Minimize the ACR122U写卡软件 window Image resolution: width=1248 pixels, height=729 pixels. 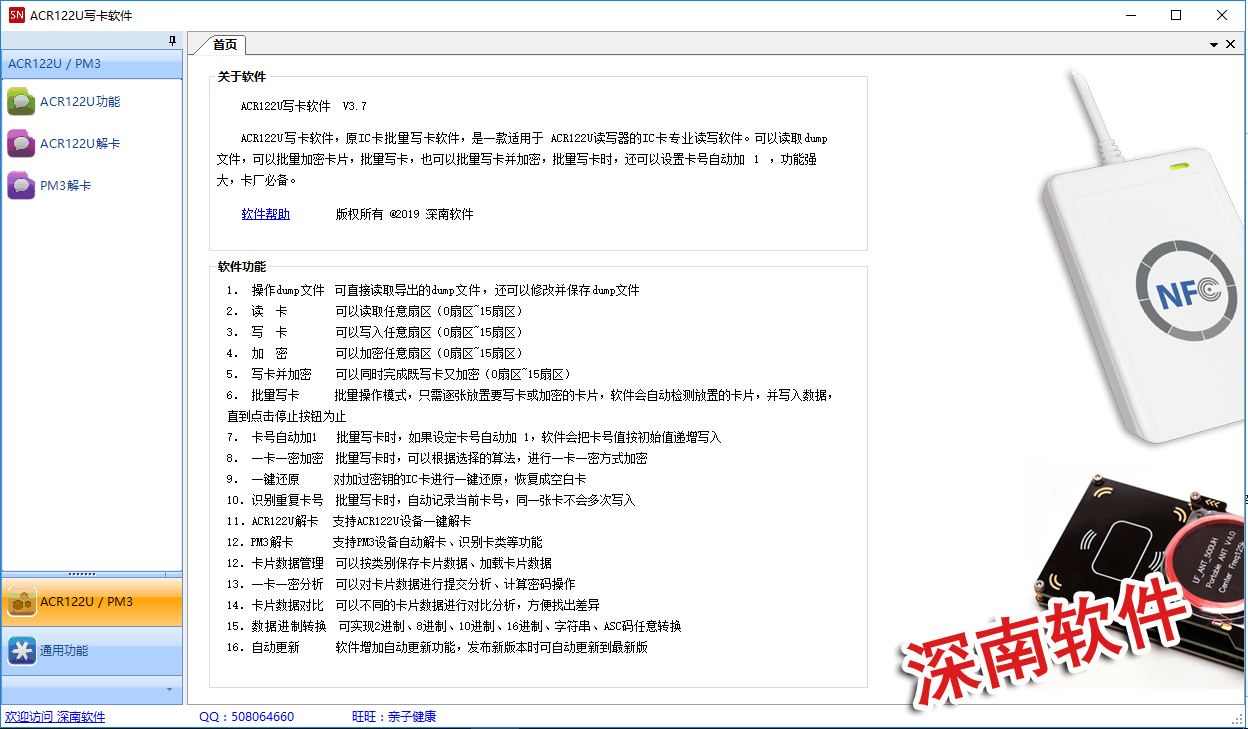(x=1130, y=15)
